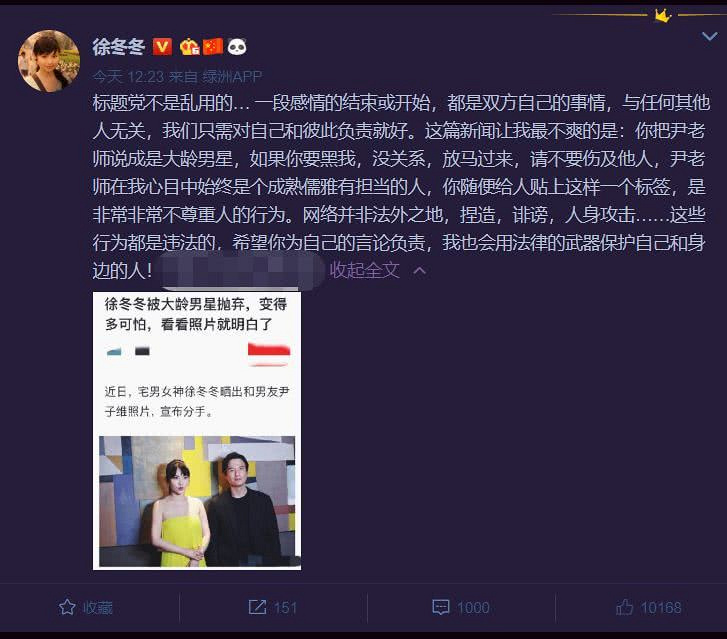Image resolution: width=727 pixels, height=639 pixels.
Task: Open the 绿洲APP source link
Action: (232, 77)
